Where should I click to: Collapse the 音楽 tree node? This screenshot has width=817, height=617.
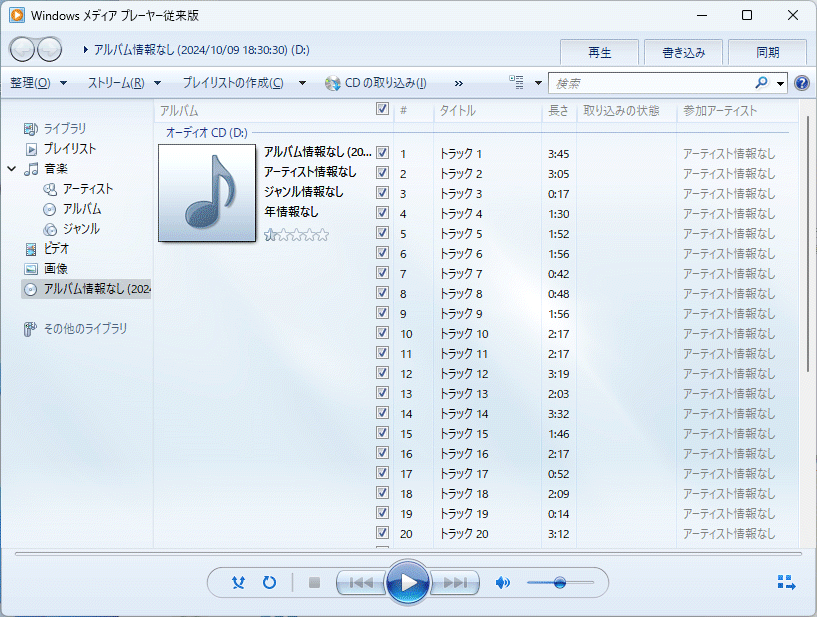(12, 168)
